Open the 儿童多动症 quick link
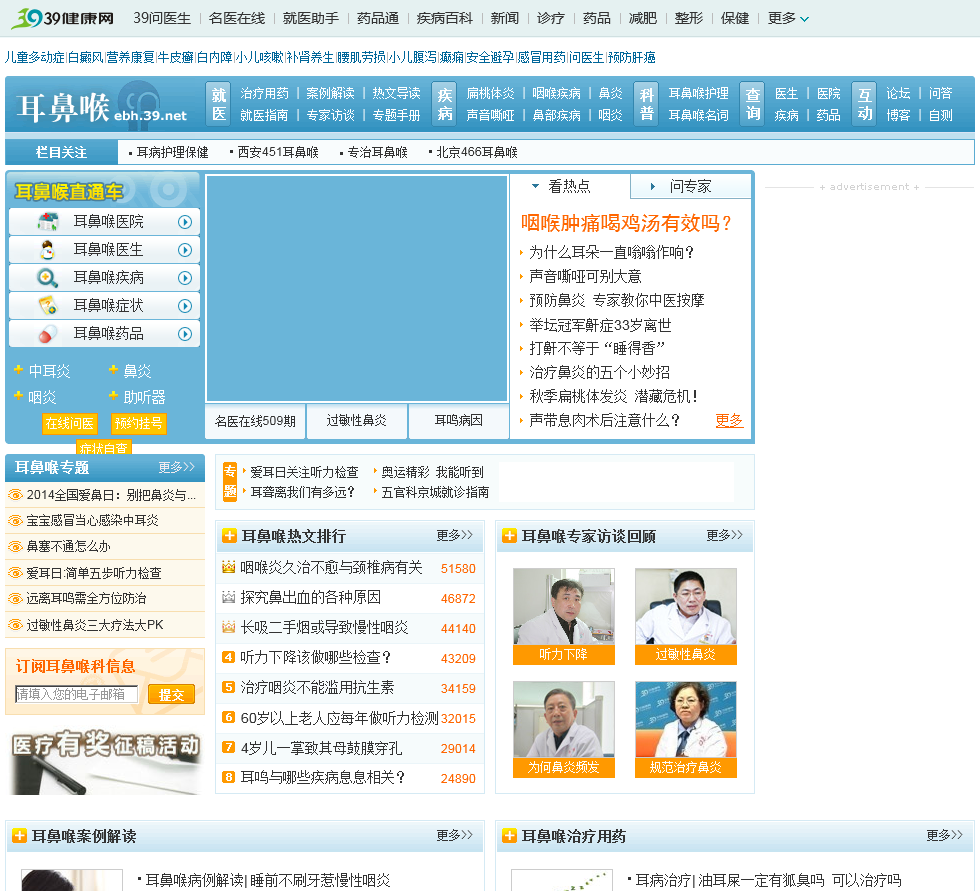 (x=34, y=57)
